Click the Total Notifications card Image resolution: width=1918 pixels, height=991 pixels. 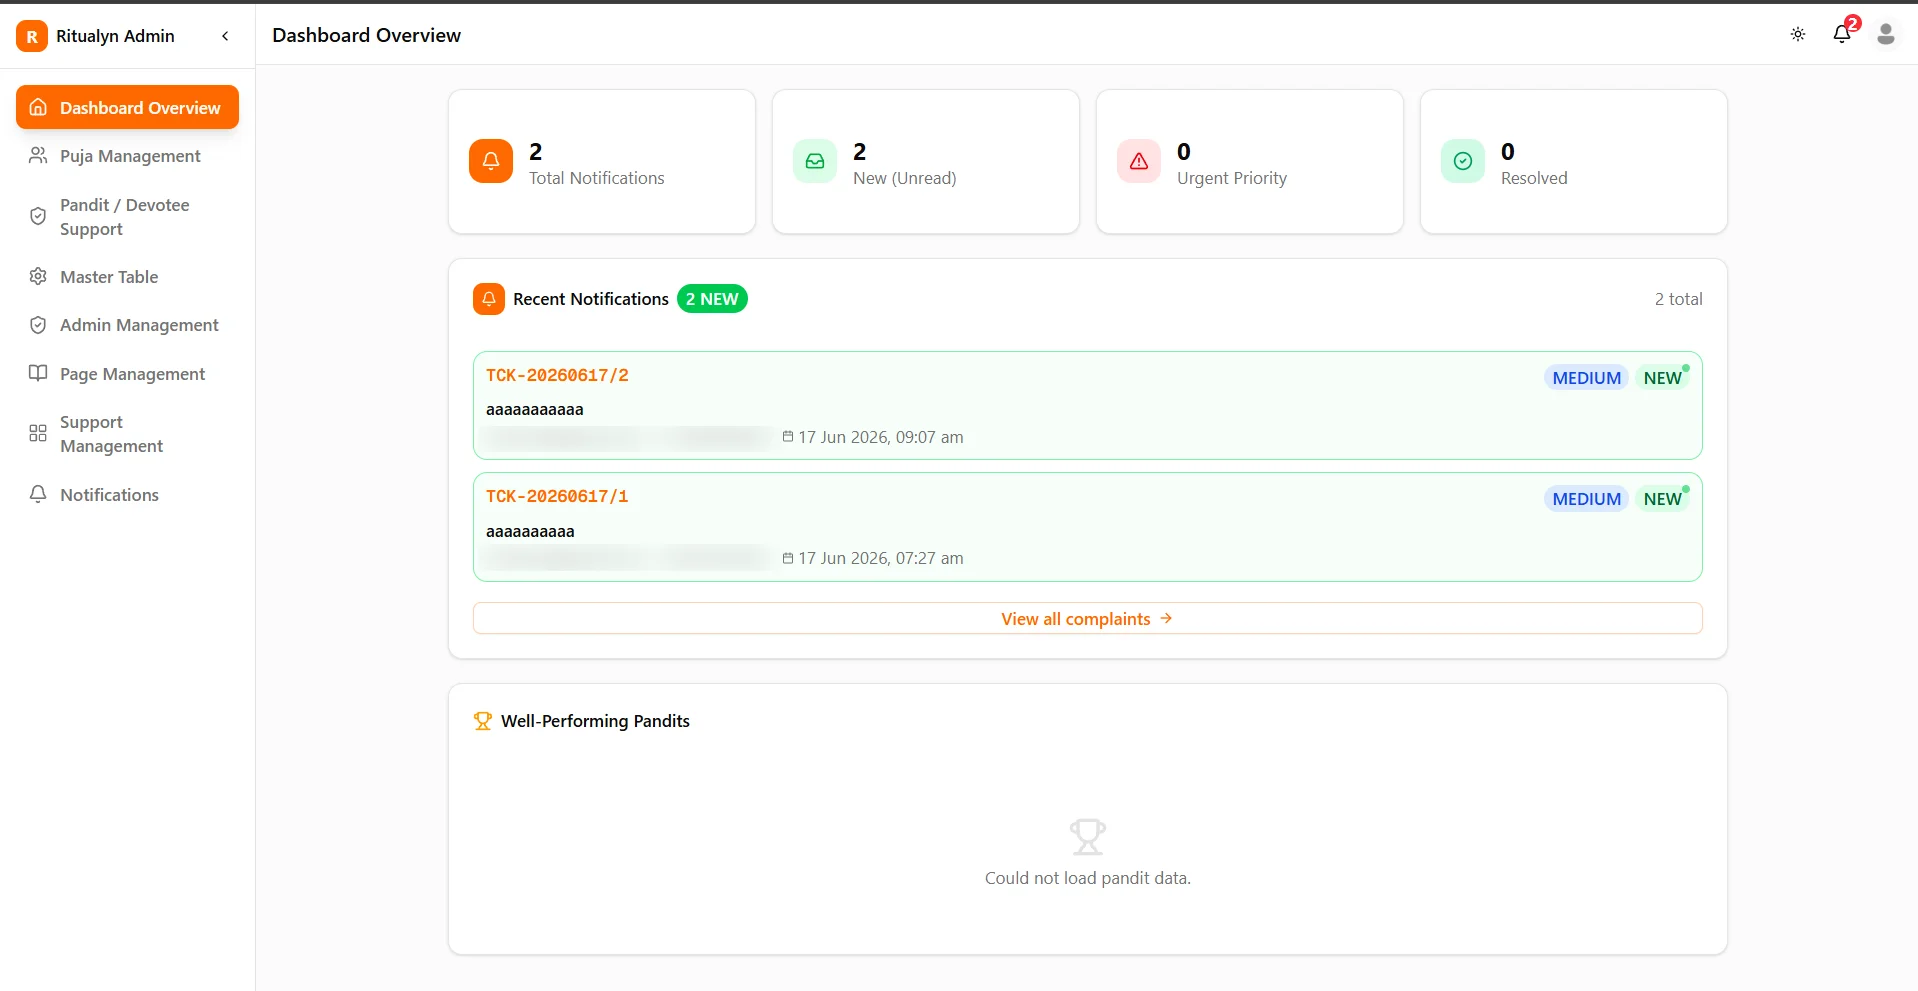[602, 162]
